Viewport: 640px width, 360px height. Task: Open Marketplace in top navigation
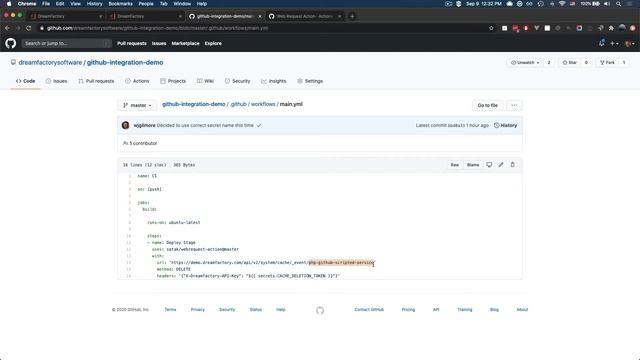pos(185,43)
